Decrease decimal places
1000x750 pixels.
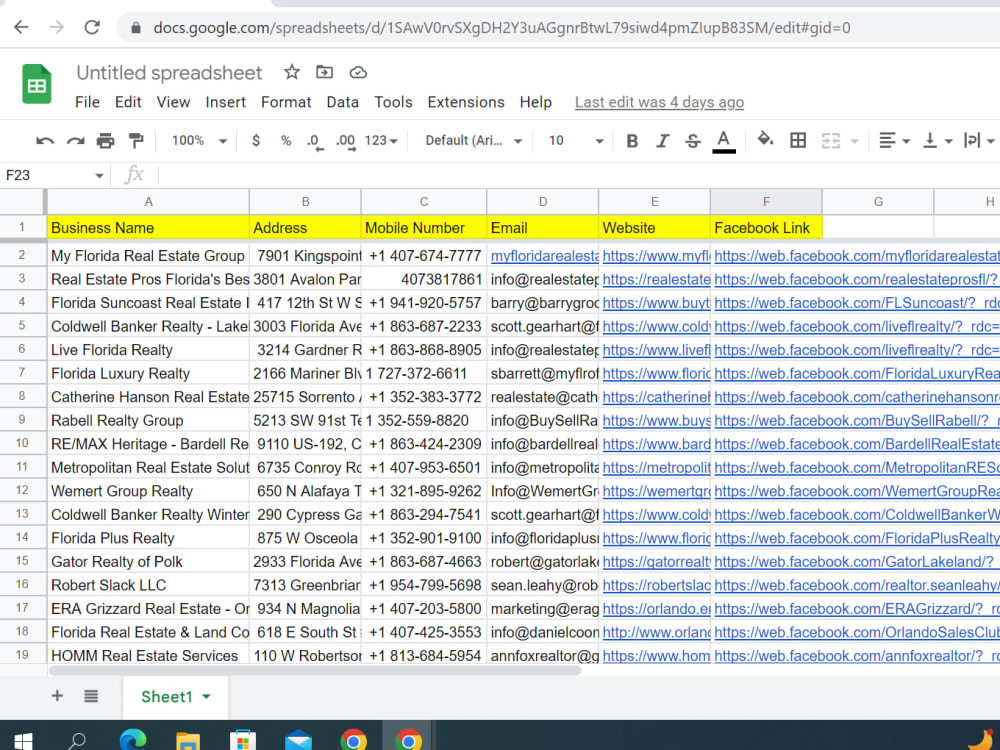coord(314,142)
